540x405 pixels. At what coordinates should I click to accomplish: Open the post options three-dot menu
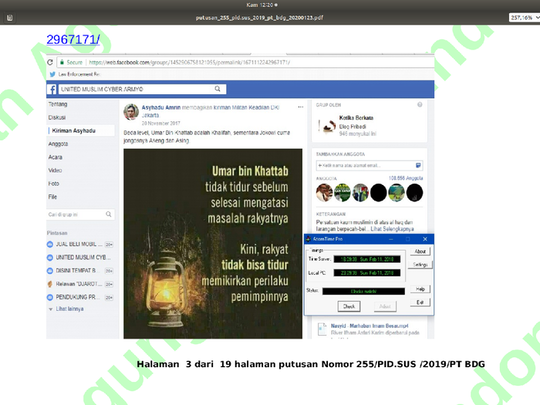(300, 107)
